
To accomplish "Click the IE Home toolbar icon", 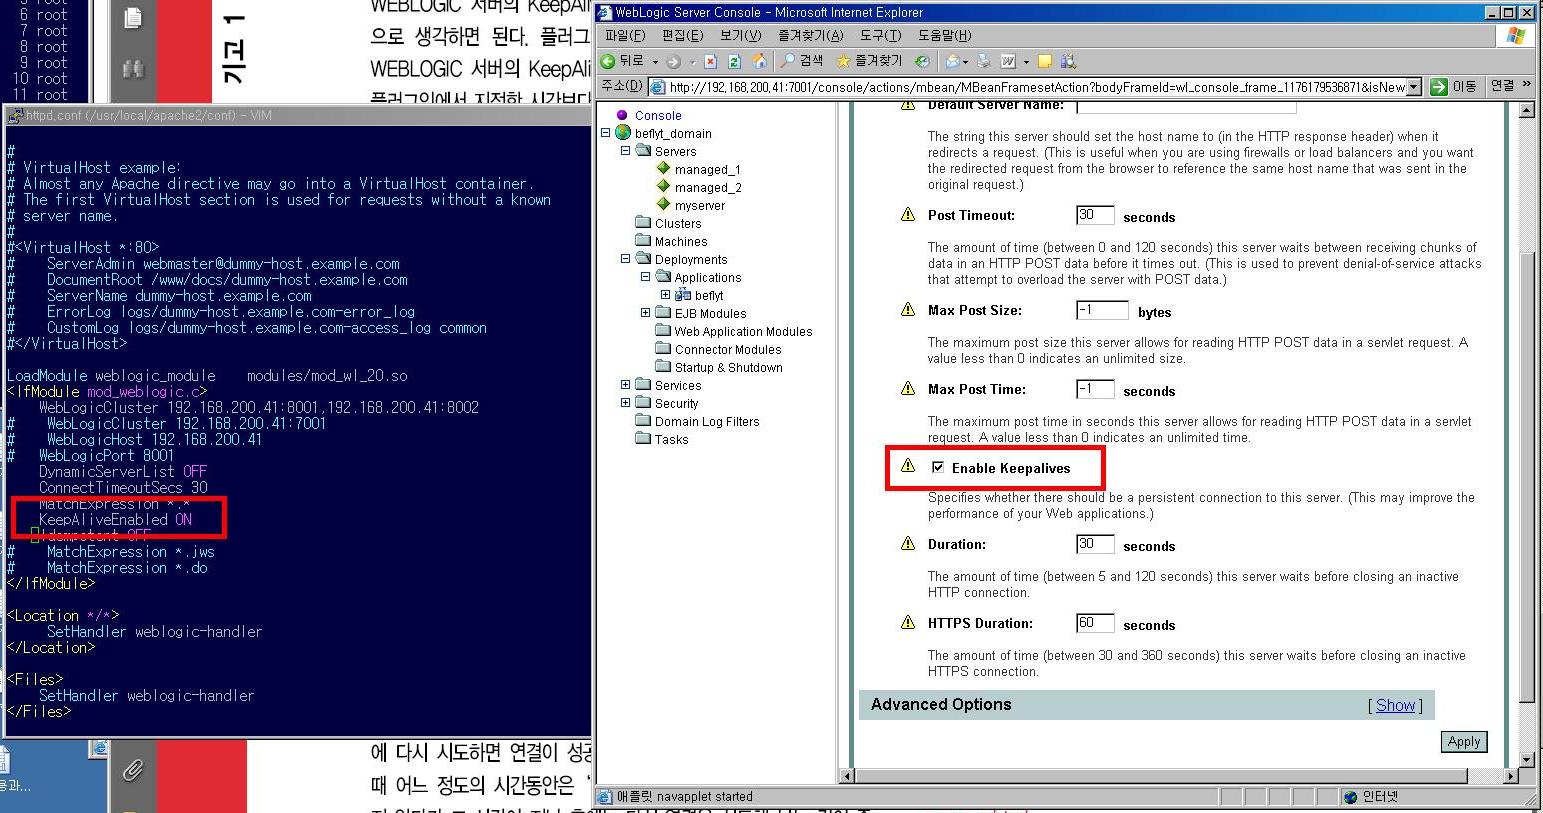I will click(759, 61).
